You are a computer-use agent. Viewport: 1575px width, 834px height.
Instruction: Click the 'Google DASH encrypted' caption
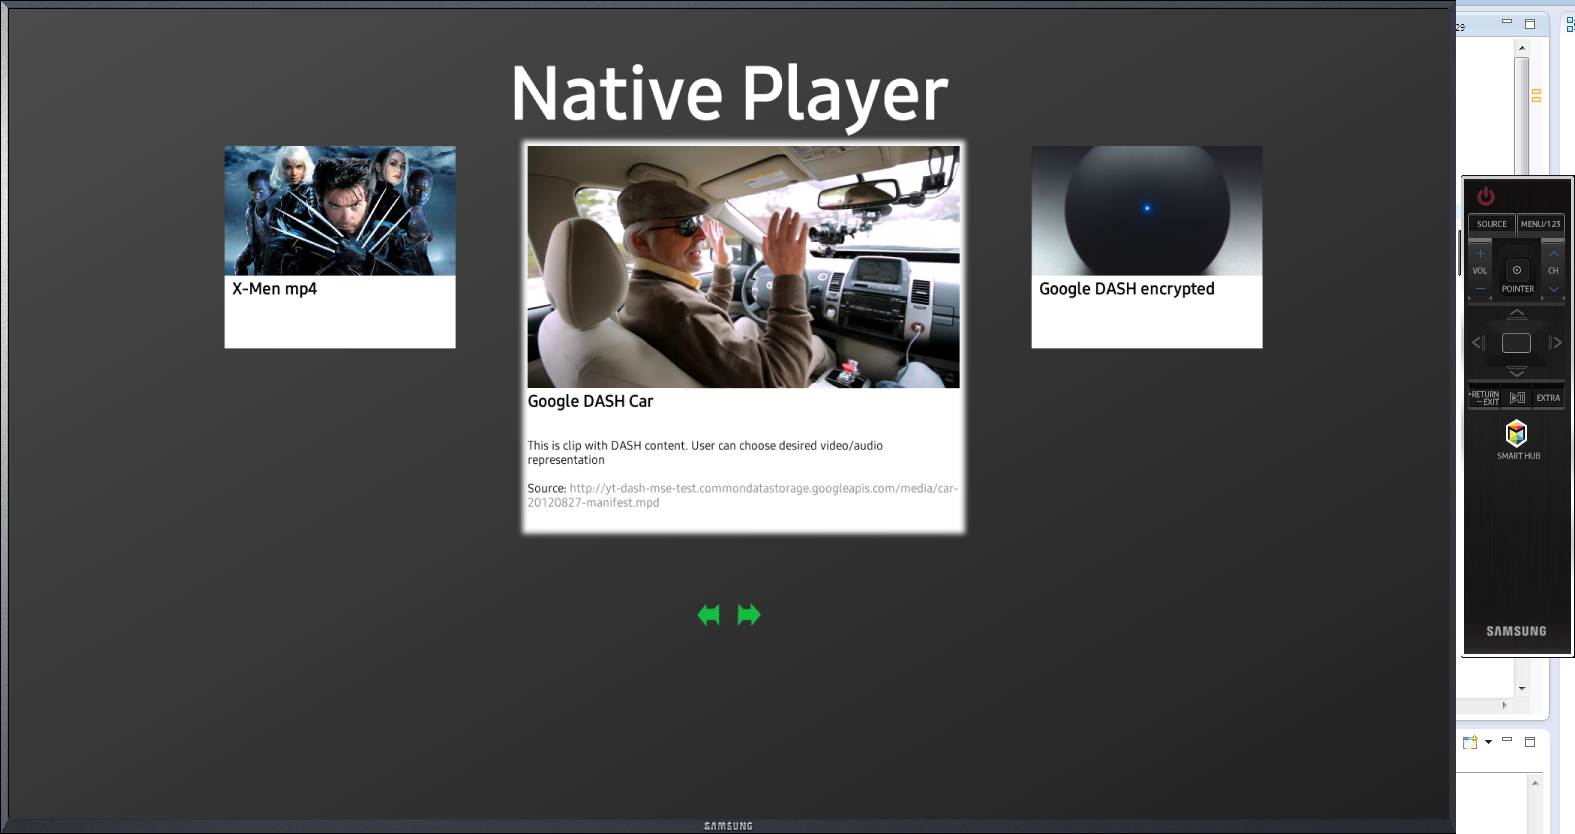point(1127,289)
